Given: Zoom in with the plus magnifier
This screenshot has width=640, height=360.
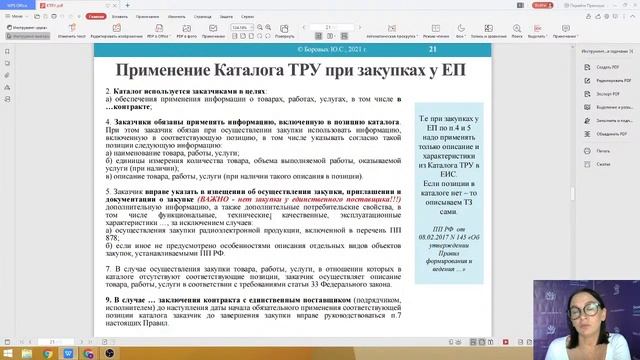Looking at the screenshot, I should click(268, 27).
